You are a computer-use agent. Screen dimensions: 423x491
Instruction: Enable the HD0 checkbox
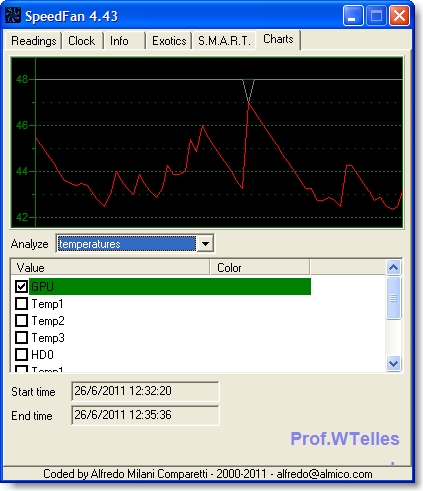click(x=22, y=355)
